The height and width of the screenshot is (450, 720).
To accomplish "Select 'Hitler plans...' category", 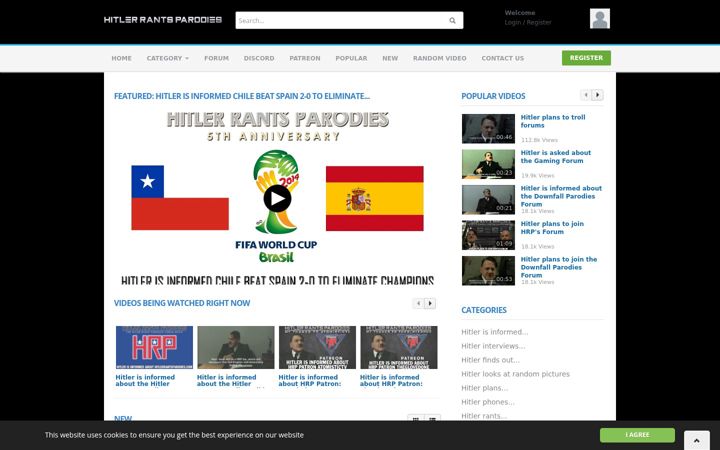I will (x=484, y=388).
